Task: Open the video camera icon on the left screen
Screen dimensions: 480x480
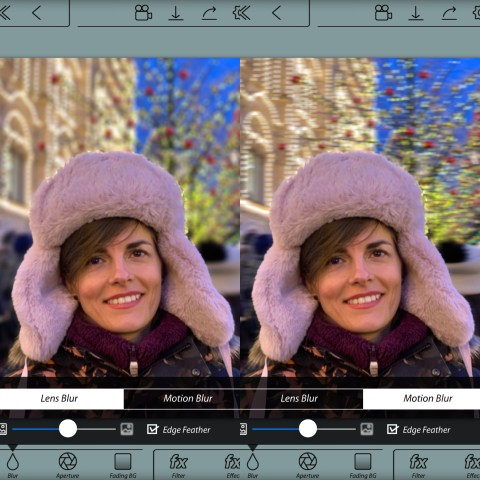Action: tap(143, 13)
